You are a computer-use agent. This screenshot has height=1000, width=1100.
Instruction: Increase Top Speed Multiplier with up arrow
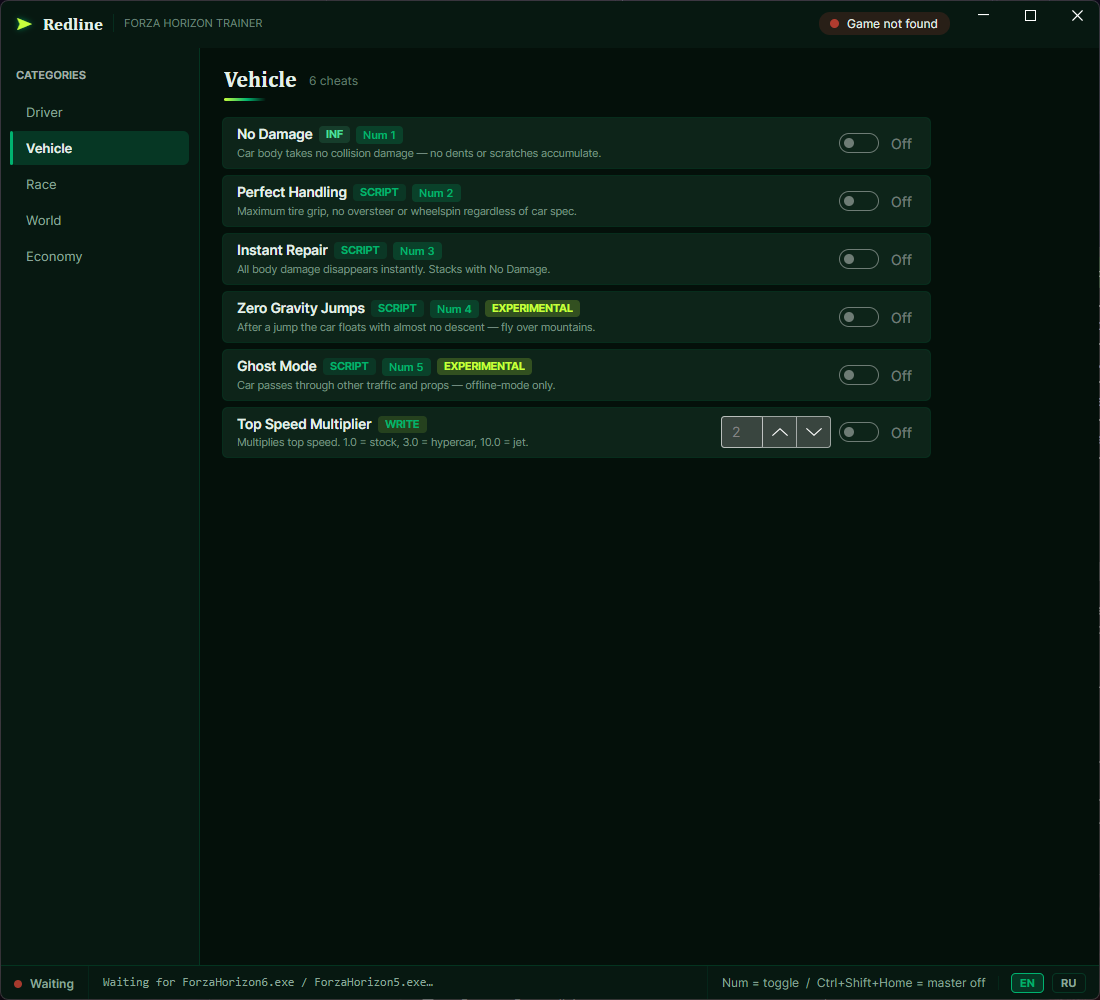779,432
